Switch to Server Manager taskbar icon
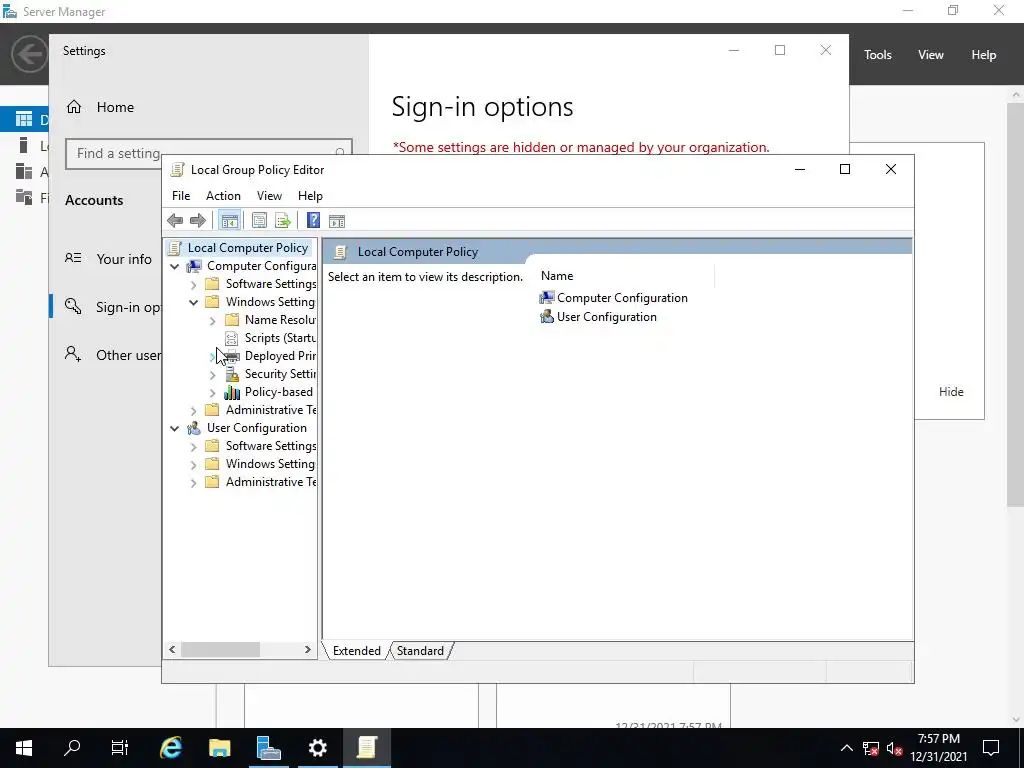Viewport: 1024px width, 768px height. [268, 748]
